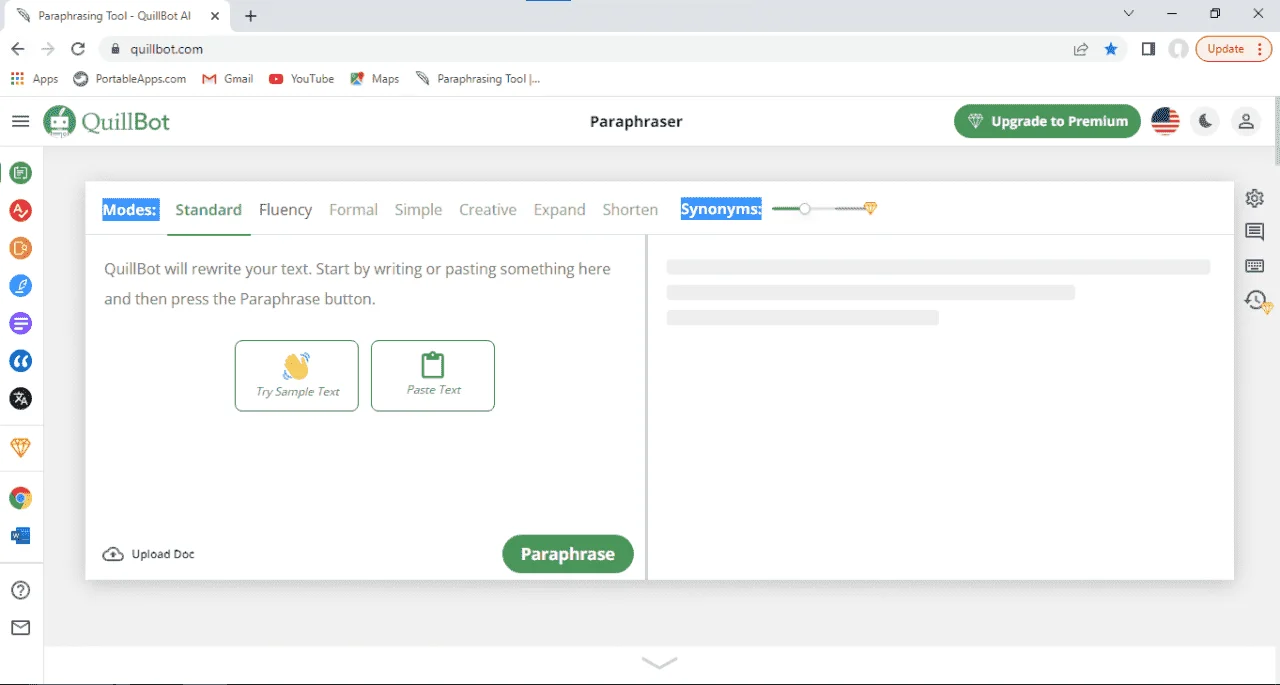Viewport: 1280px width, 685px height.
Task: Click premium diamond end of Synonyms slider
Action: pyautogui.click(x=870, y=208)
